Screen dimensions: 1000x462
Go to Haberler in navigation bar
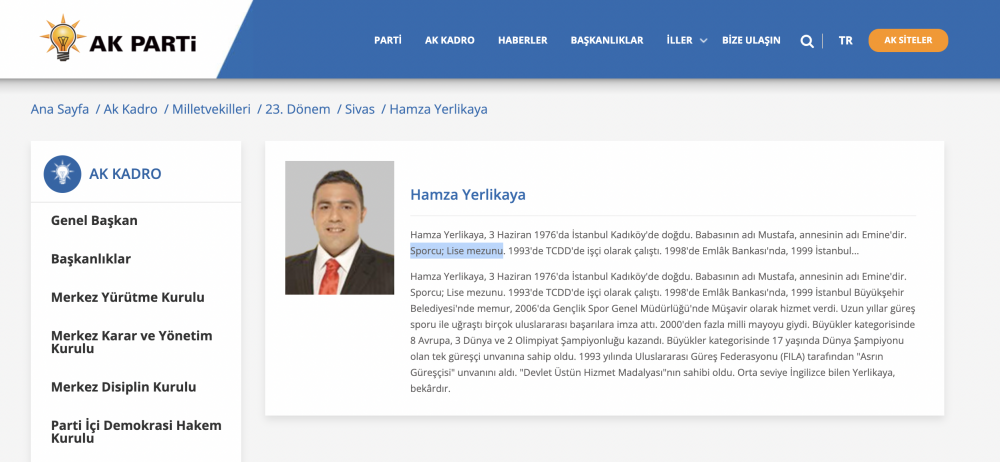point(522,41)
